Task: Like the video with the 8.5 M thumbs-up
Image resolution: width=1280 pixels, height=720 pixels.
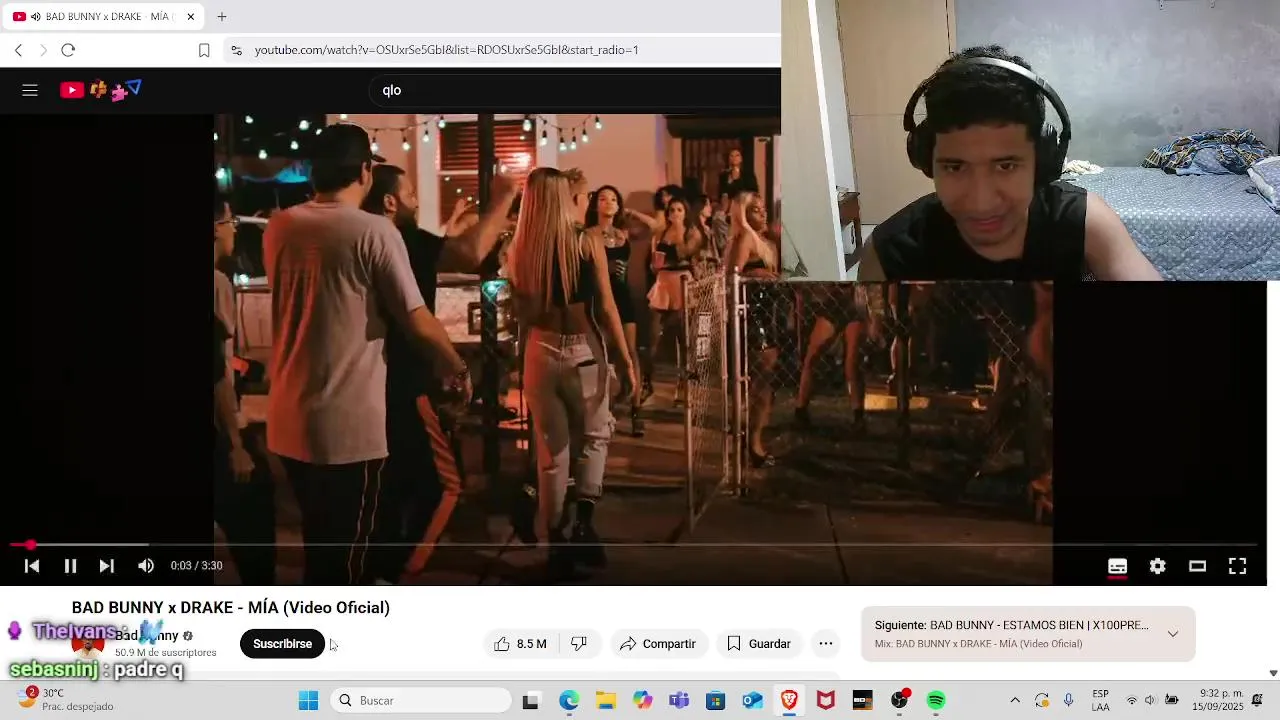Action: (520, 644)
